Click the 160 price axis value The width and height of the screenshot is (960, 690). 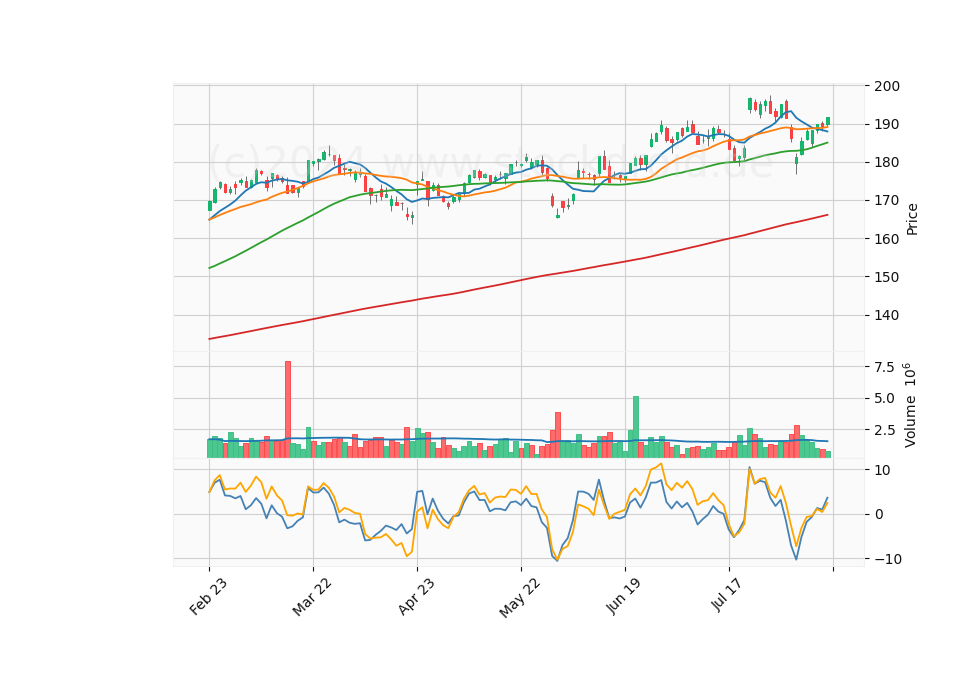coord(887,239)
